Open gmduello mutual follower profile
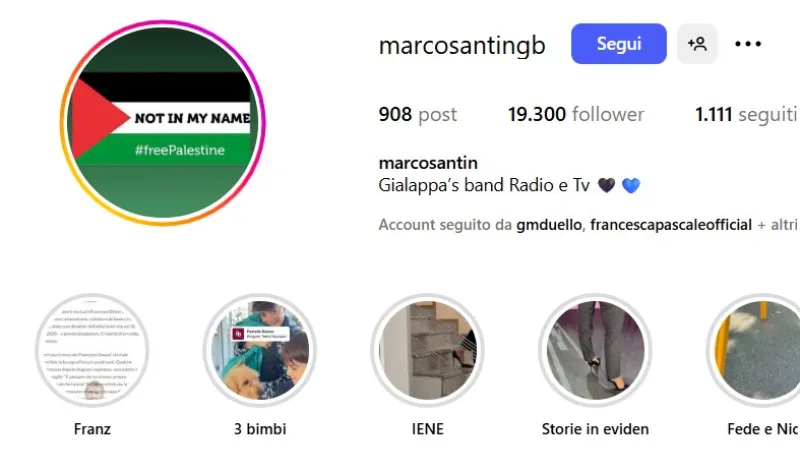The width and height of the screenshot is (800, 473). click(x=548, y=225)
